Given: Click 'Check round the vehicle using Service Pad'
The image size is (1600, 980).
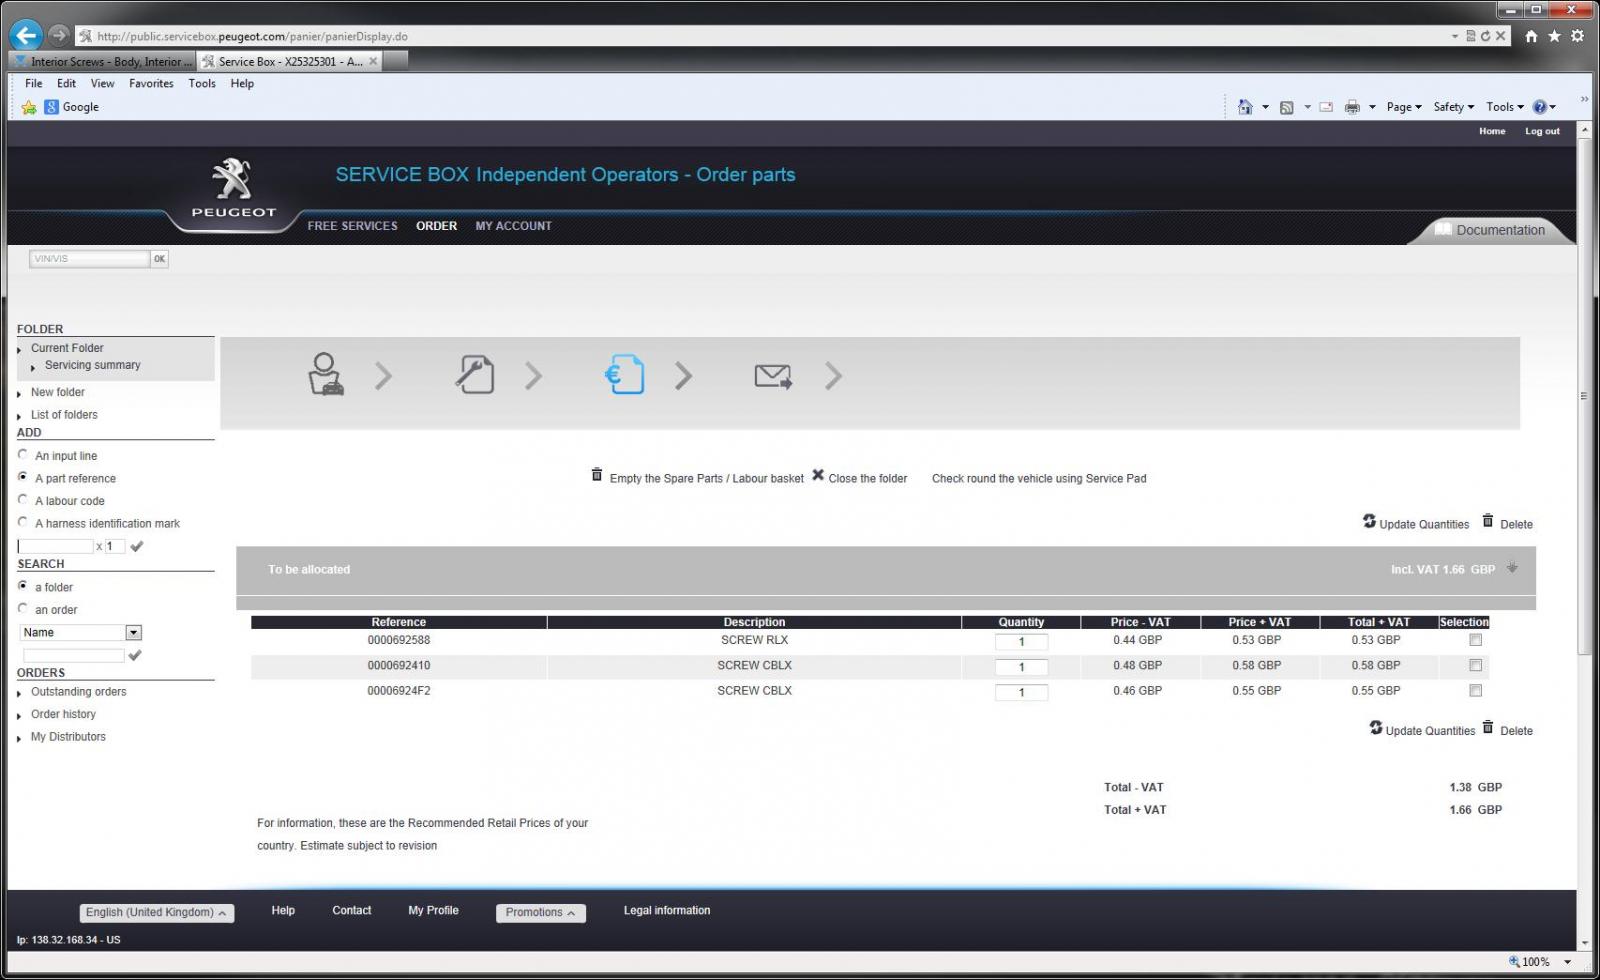Looking at the screenshot, I should tap(1039, 478).
